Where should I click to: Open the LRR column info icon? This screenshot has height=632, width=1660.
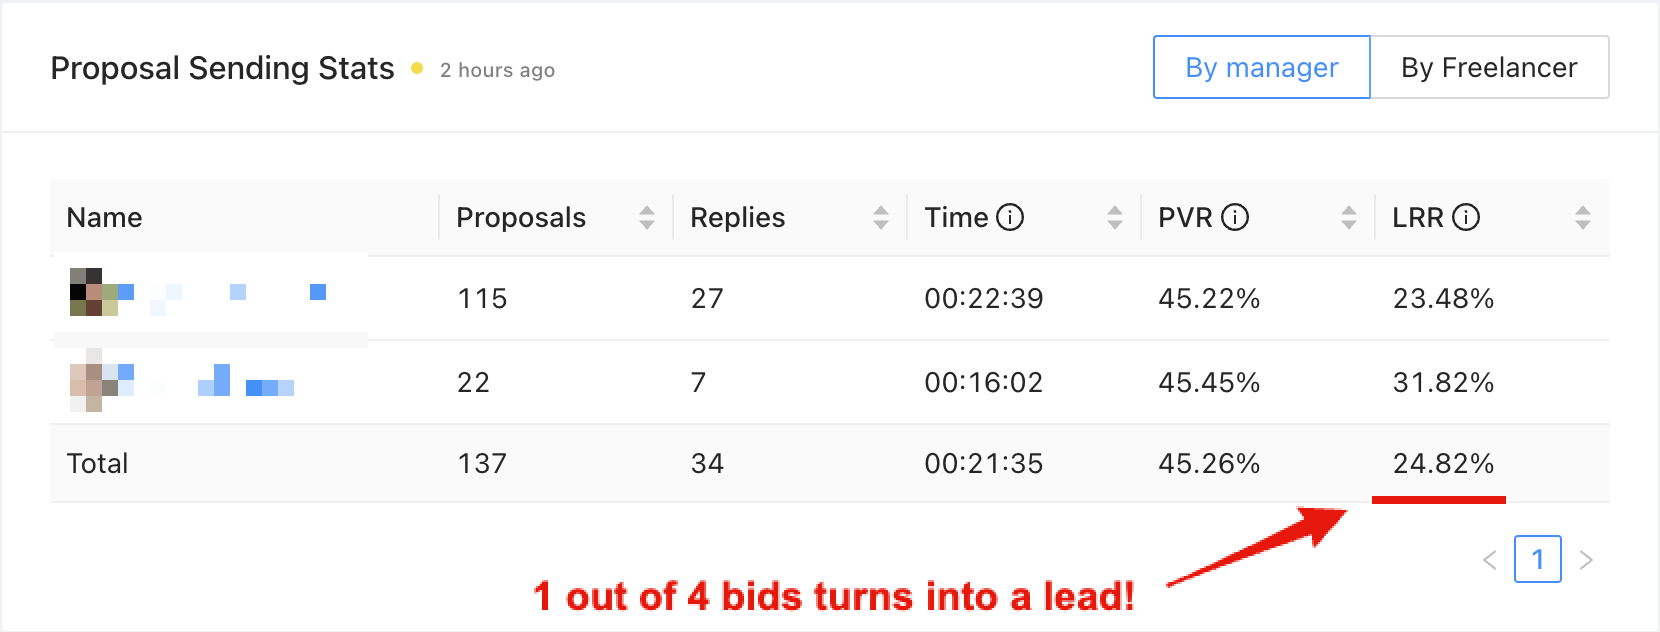[1466, 217]
